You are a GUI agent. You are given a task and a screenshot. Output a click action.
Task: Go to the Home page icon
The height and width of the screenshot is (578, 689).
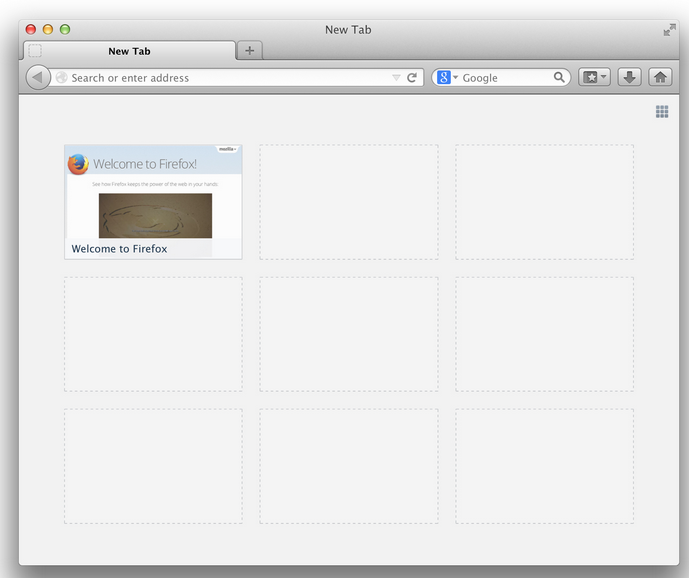click(x=660, y=77)
